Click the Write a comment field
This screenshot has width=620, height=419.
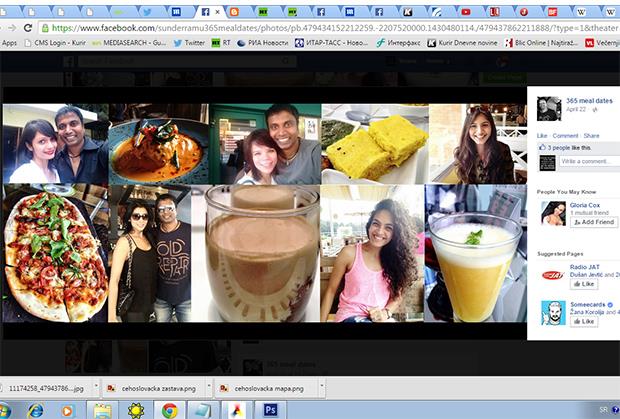tap(585, 161)
